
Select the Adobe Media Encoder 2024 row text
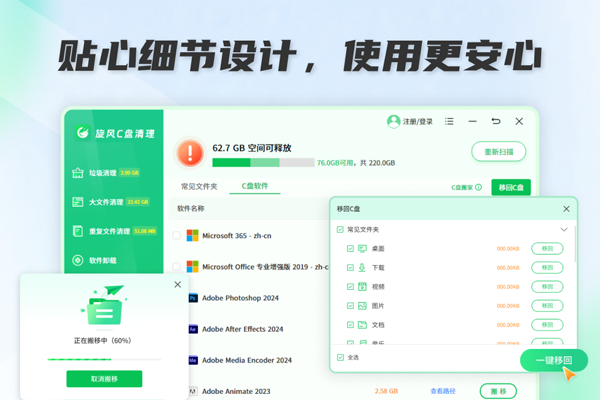point(247,360)
